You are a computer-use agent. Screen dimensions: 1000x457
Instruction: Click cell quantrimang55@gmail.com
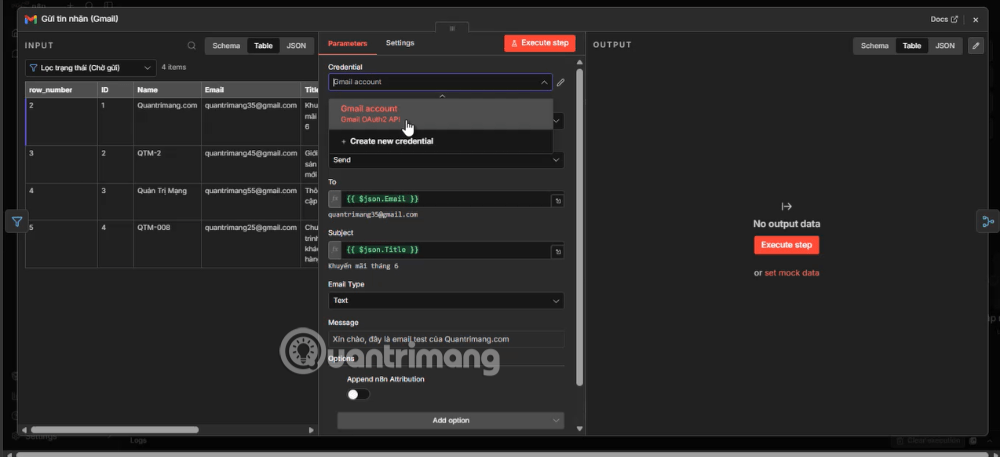click(251, 191)
